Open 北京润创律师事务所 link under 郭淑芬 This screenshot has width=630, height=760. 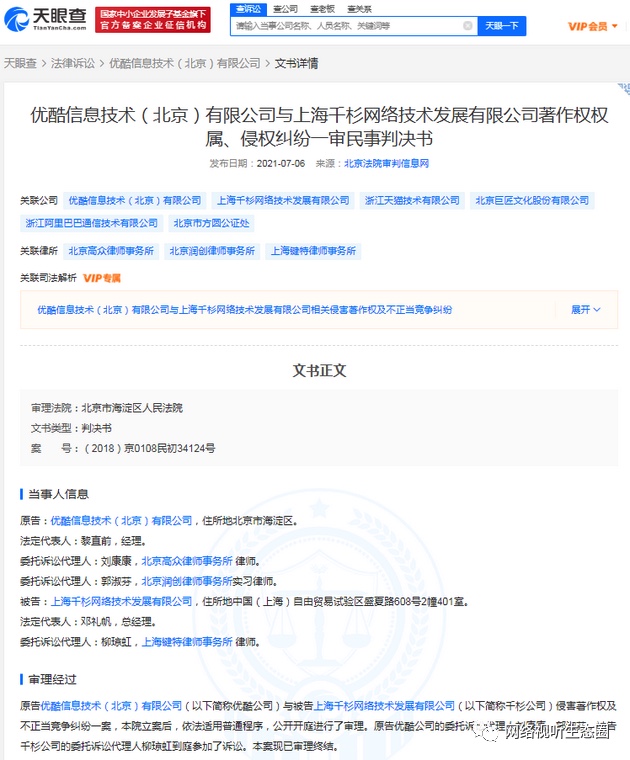pyautogui.click(x=187, y=581)
